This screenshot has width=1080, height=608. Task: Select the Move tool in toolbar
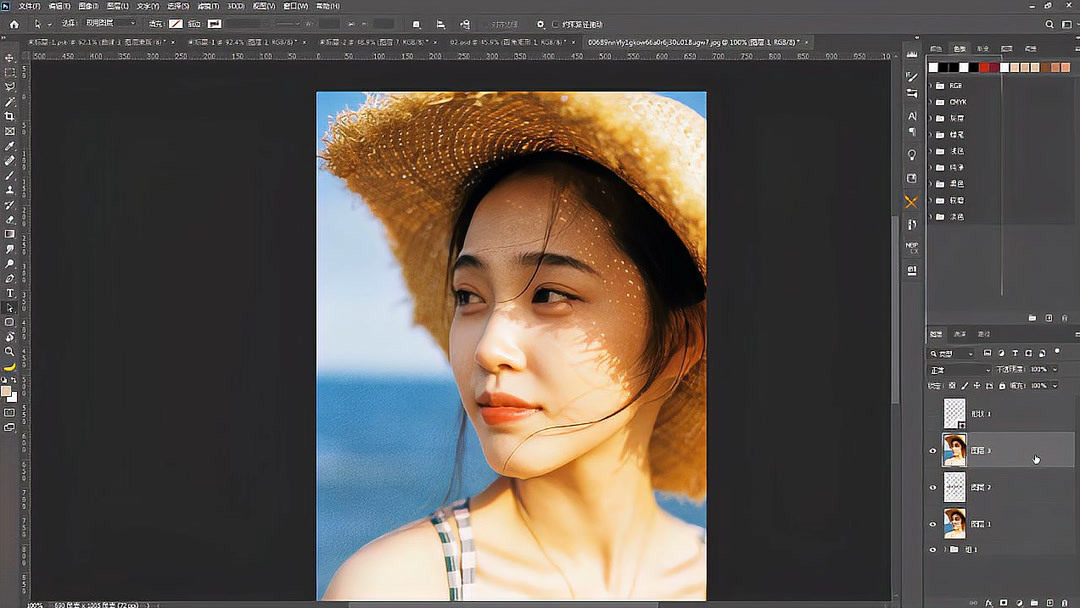pos(10,58)
